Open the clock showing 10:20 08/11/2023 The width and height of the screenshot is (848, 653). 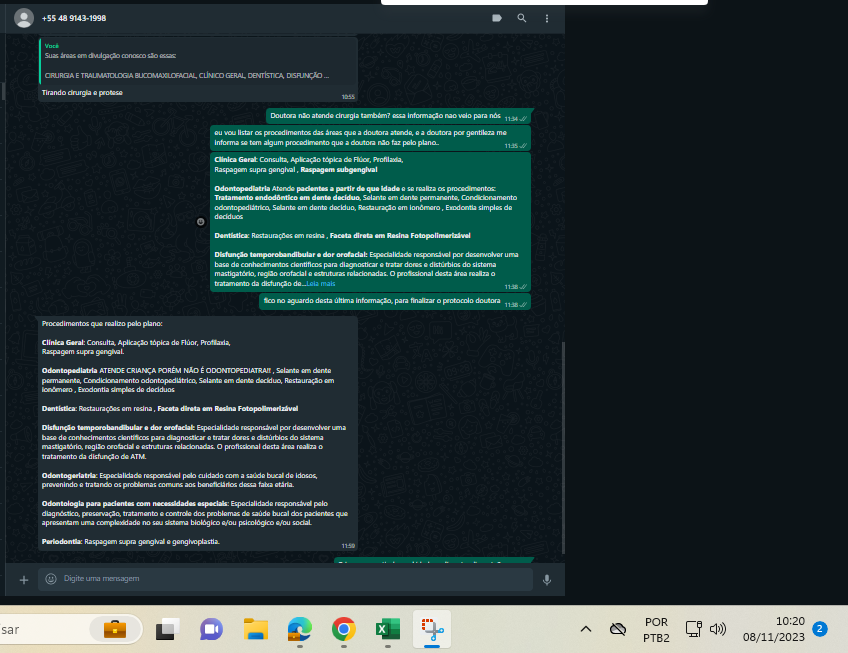774,629
